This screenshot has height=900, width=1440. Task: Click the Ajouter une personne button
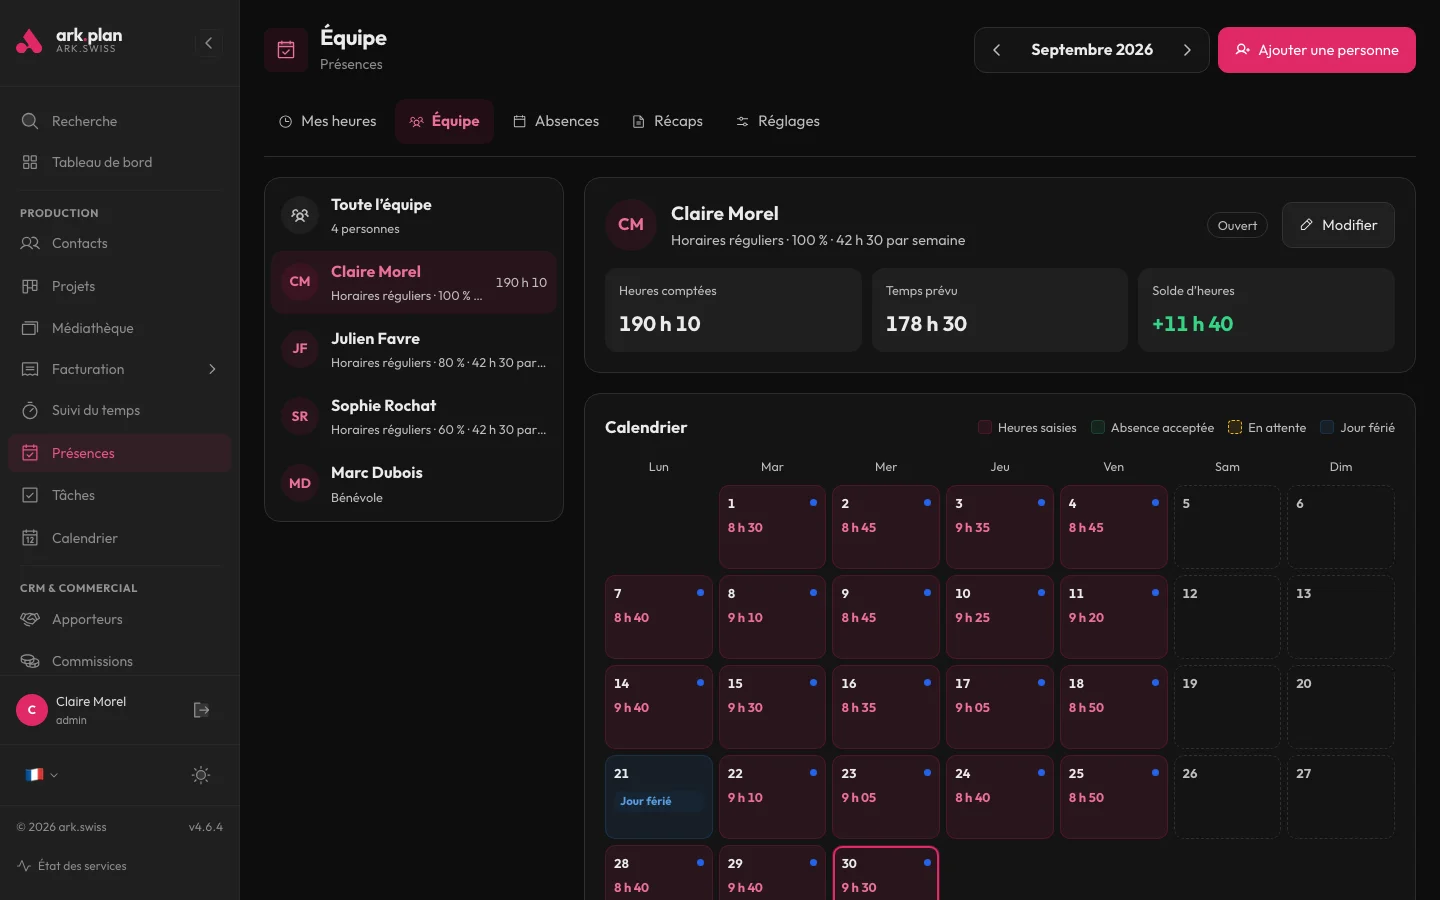tap(1316, 50)
